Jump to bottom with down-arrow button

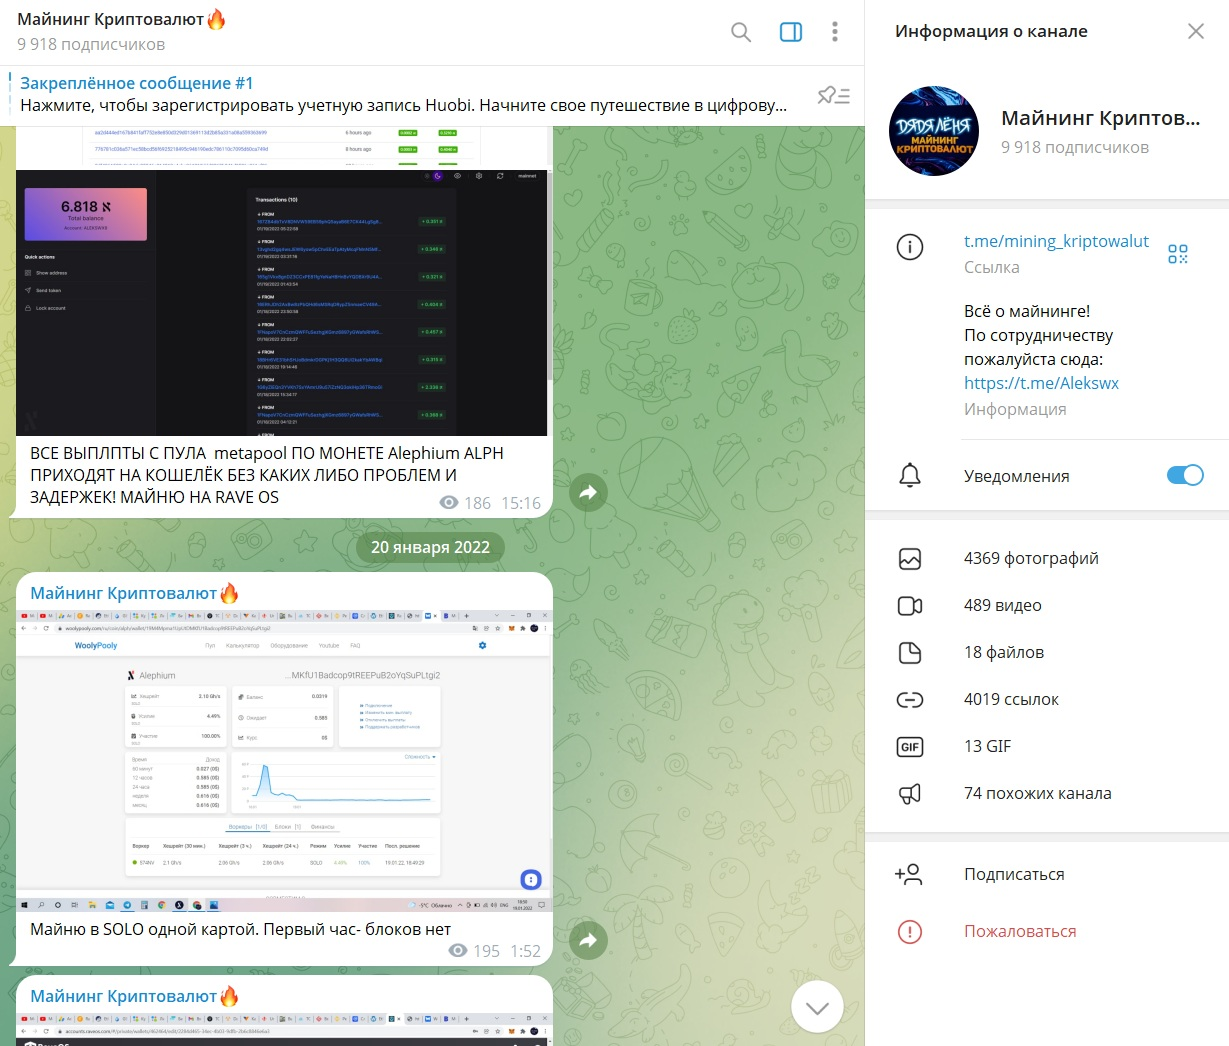click(x=817, y=1007)
